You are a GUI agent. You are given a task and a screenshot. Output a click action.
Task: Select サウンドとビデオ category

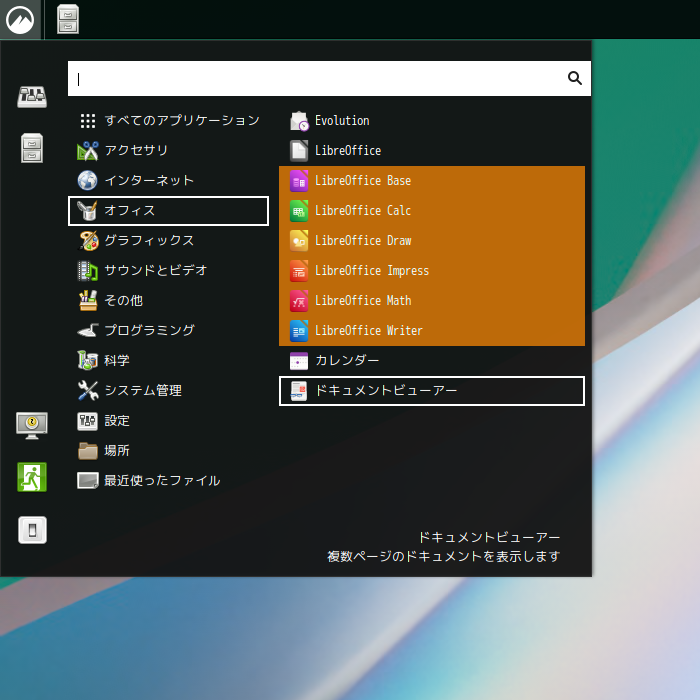[x=168, y=271]
